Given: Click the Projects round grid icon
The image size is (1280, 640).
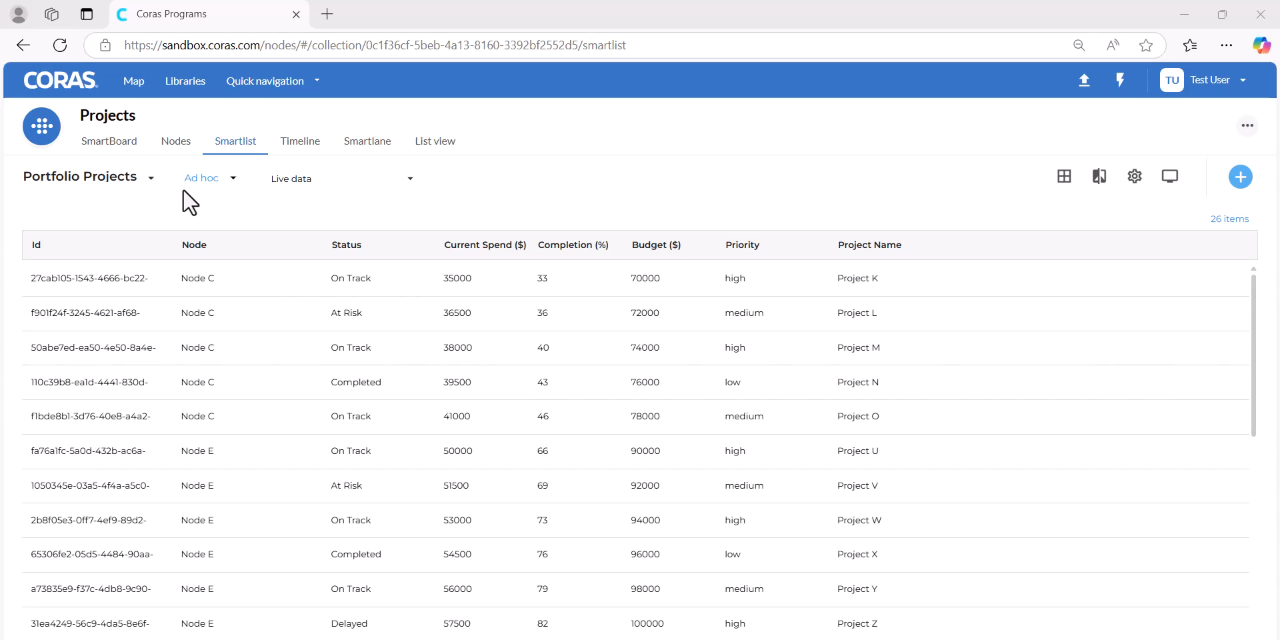Looking at the screenshot, I should pos(42,126).
